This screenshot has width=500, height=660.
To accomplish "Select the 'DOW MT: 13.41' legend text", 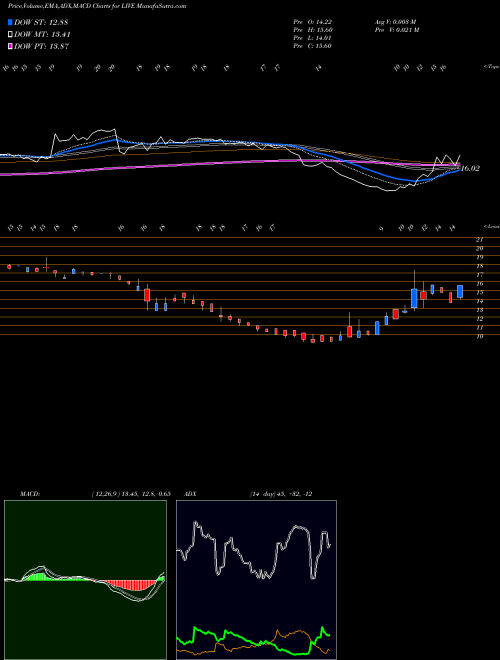I will pyautogui.click(x=42, y=35).
